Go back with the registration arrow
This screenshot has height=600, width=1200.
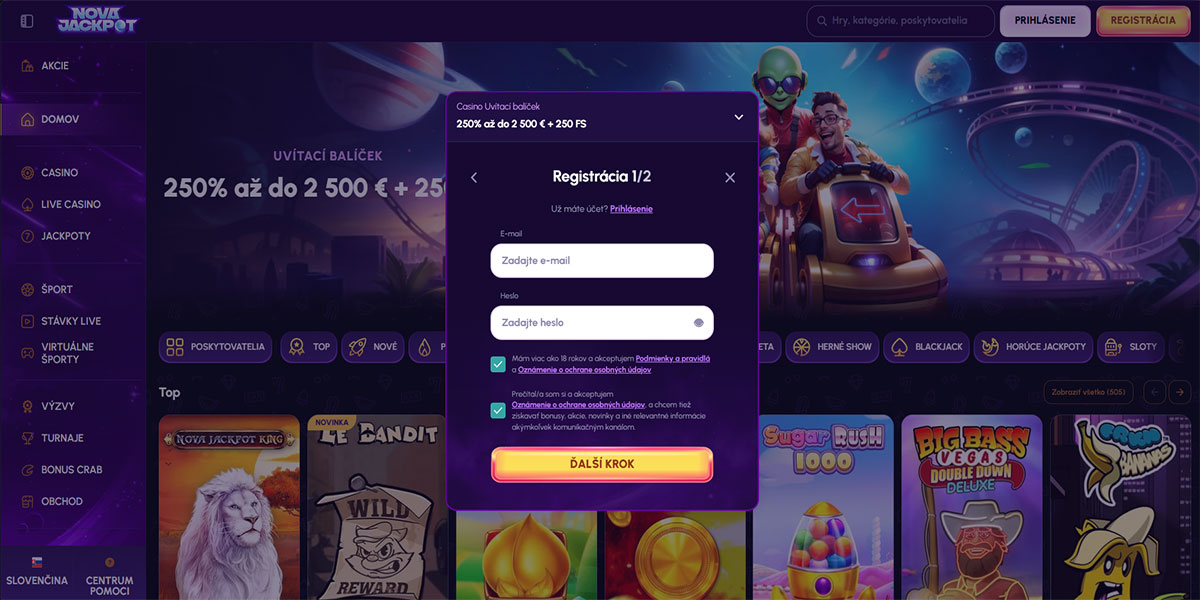tap(474, 177)
